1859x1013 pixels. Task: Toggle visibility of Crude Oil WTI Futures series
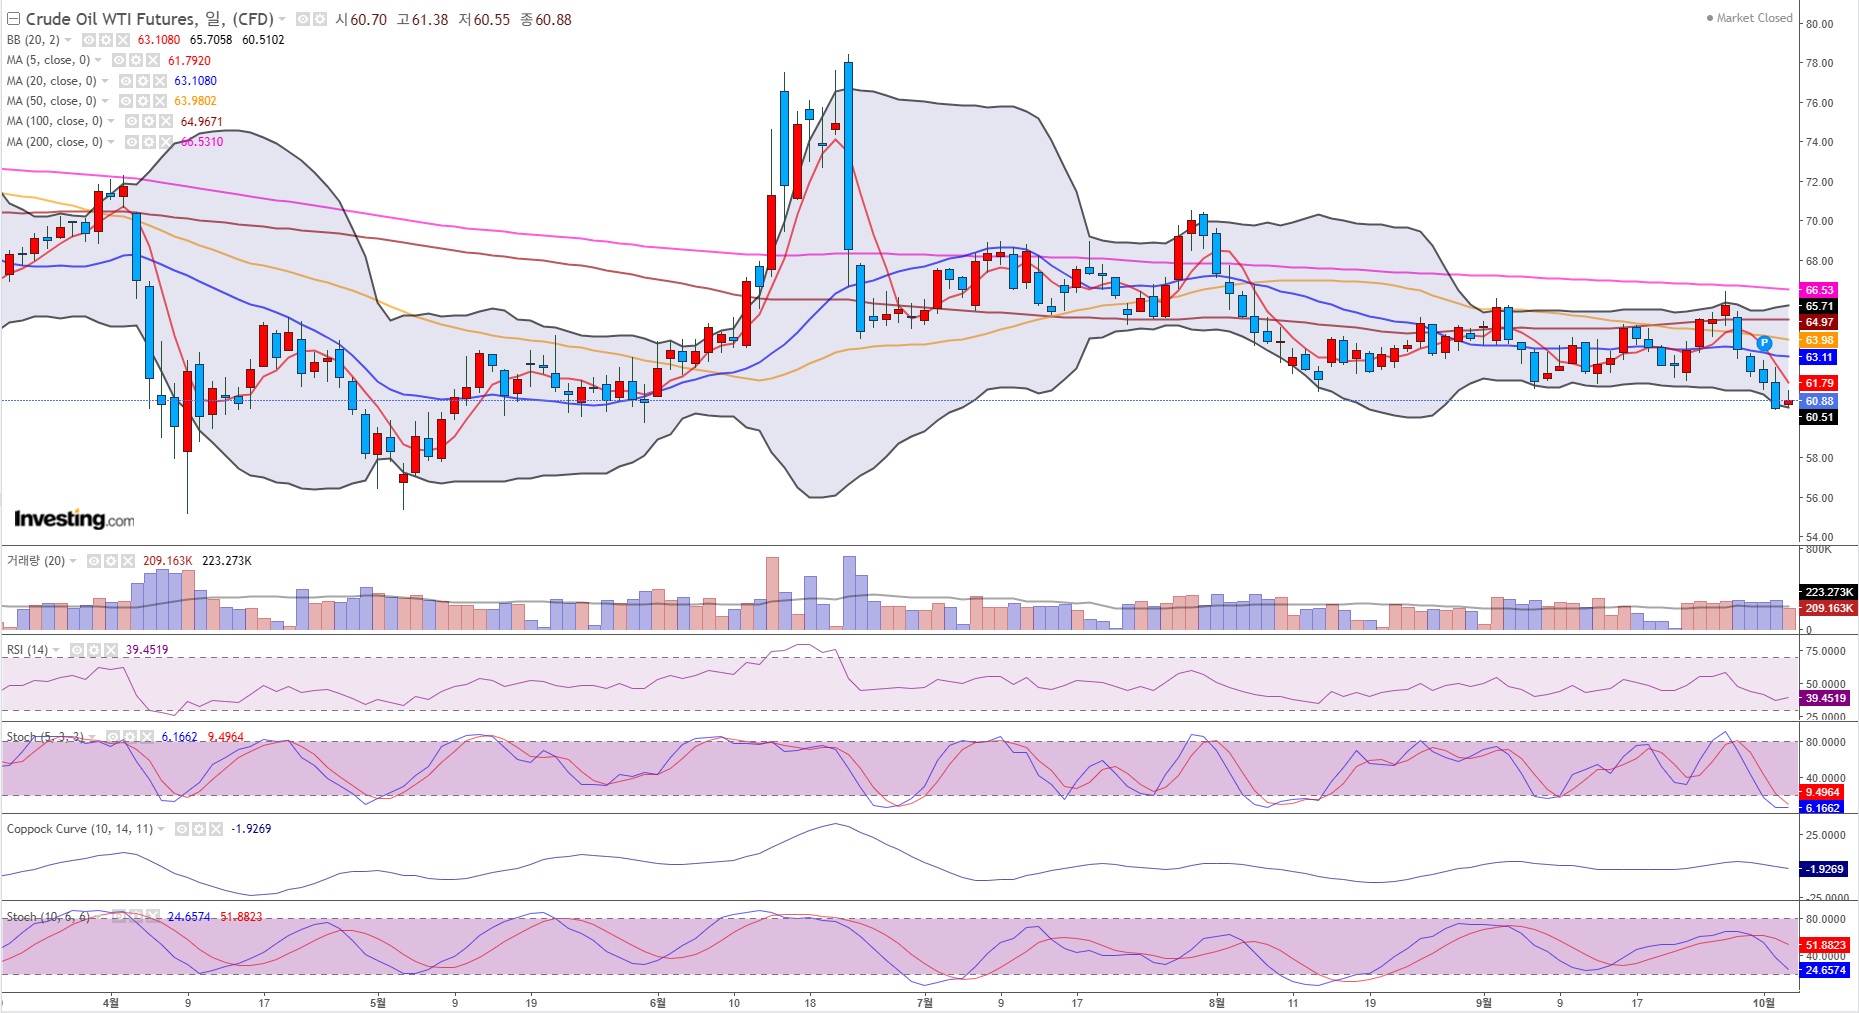click(303, 19)
